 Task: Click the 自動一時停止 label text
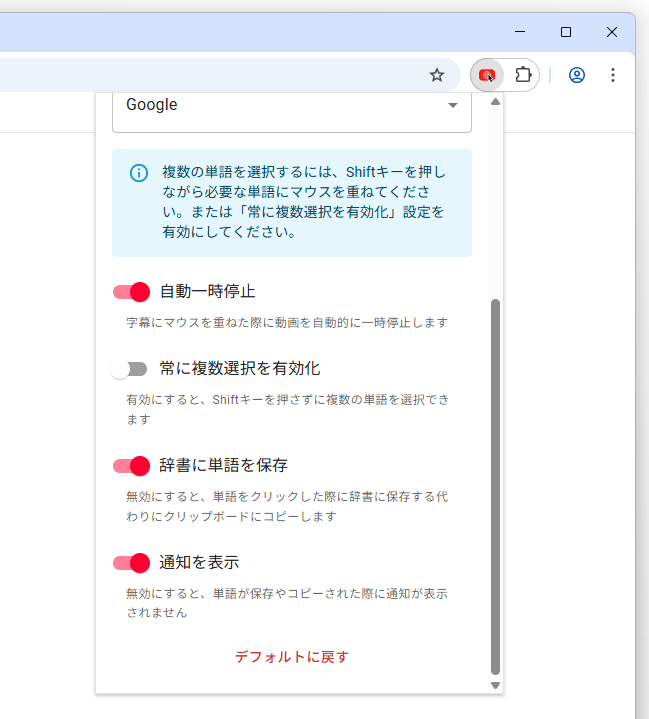207,292
